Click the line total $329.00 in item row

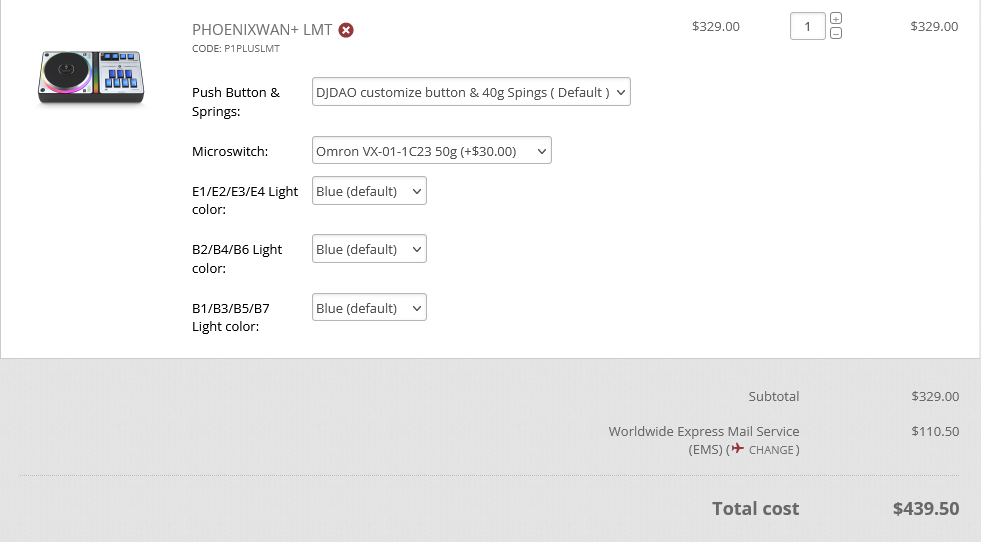coord(934,26)
